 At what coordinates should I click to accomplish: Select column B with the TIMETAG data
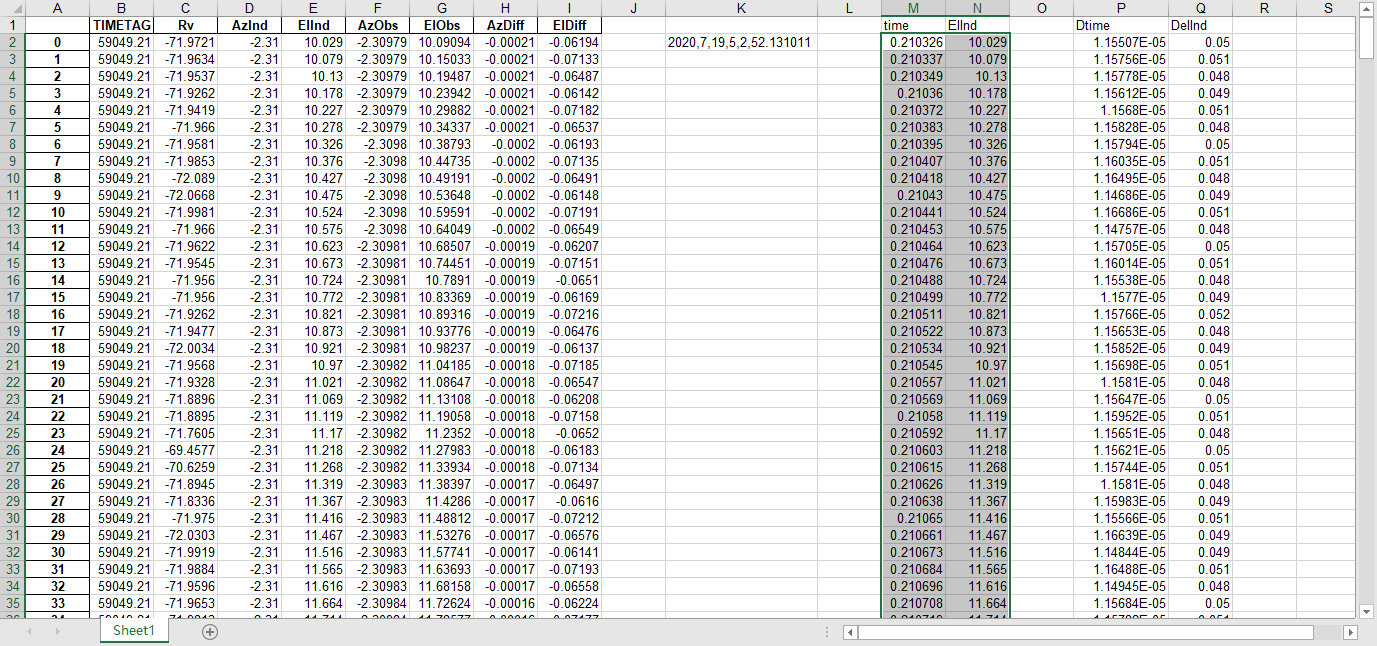[122, 8]
